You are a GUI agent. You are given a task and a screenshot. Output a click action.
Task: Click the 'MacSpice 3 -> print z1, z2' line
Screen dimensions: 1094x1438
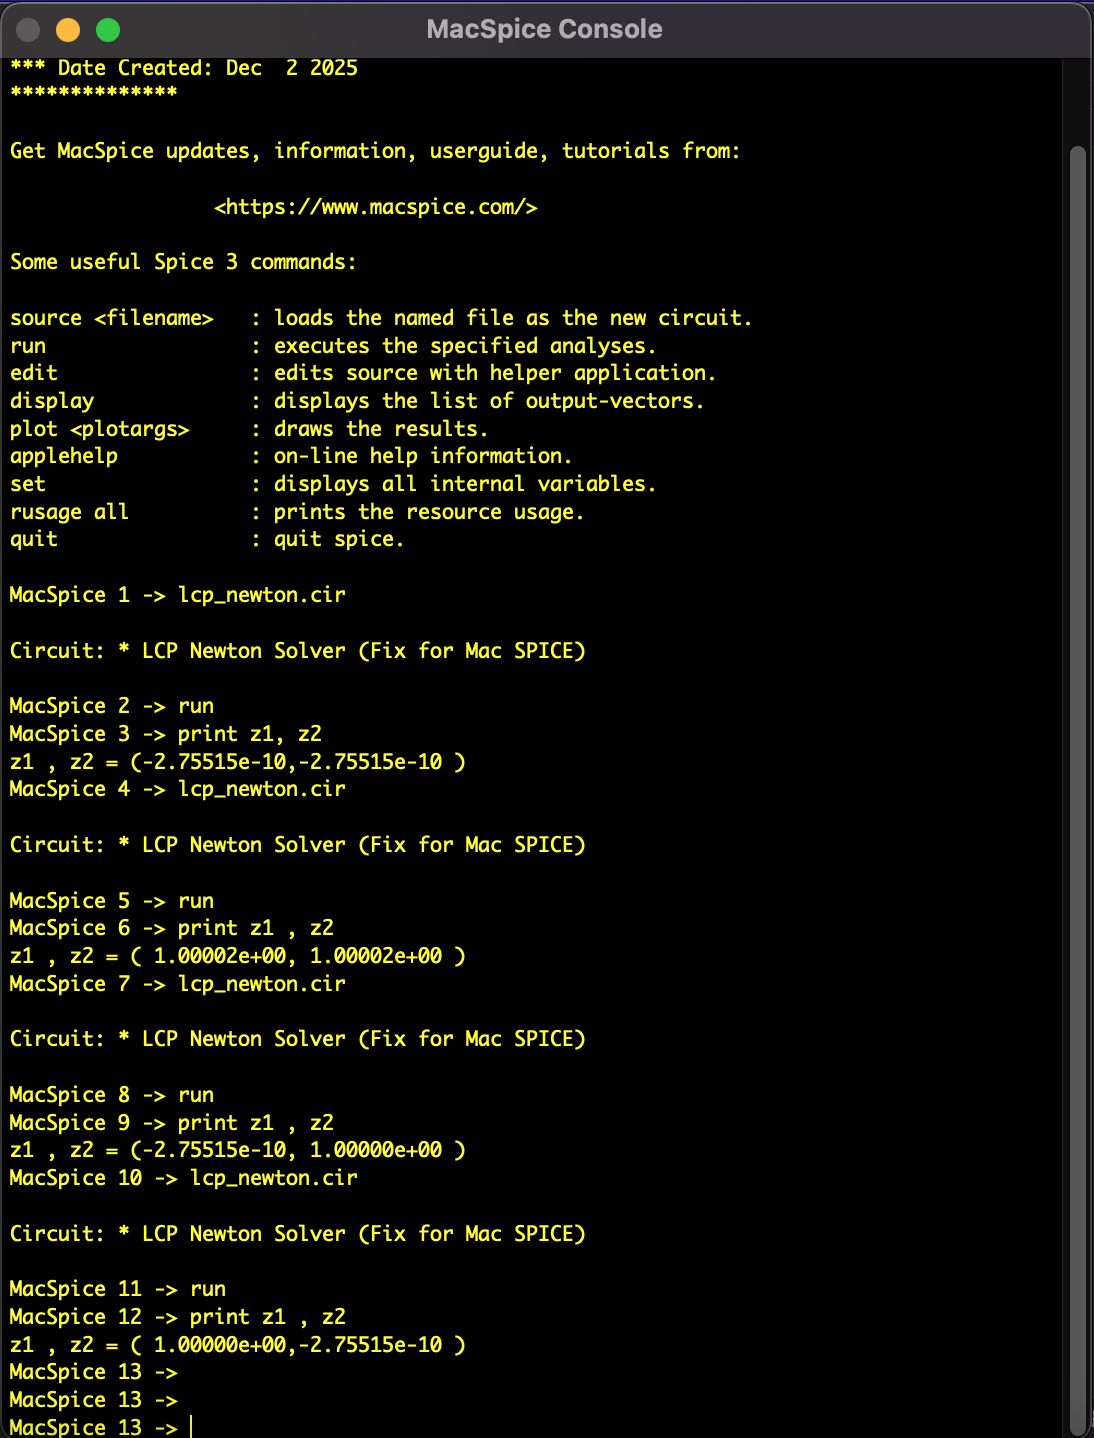pos(166,734)
